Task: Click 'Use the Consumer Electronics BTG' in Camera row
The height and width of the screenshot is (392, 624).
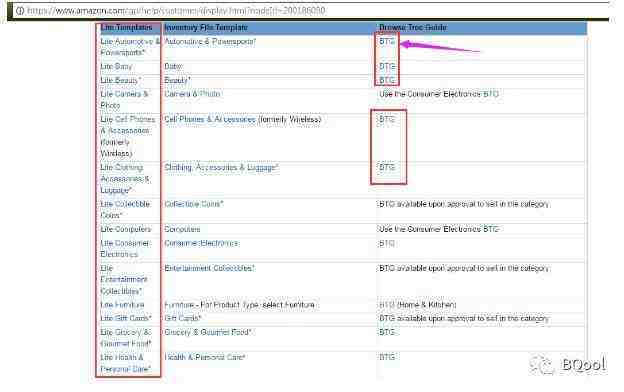Action: coord(439,94)
